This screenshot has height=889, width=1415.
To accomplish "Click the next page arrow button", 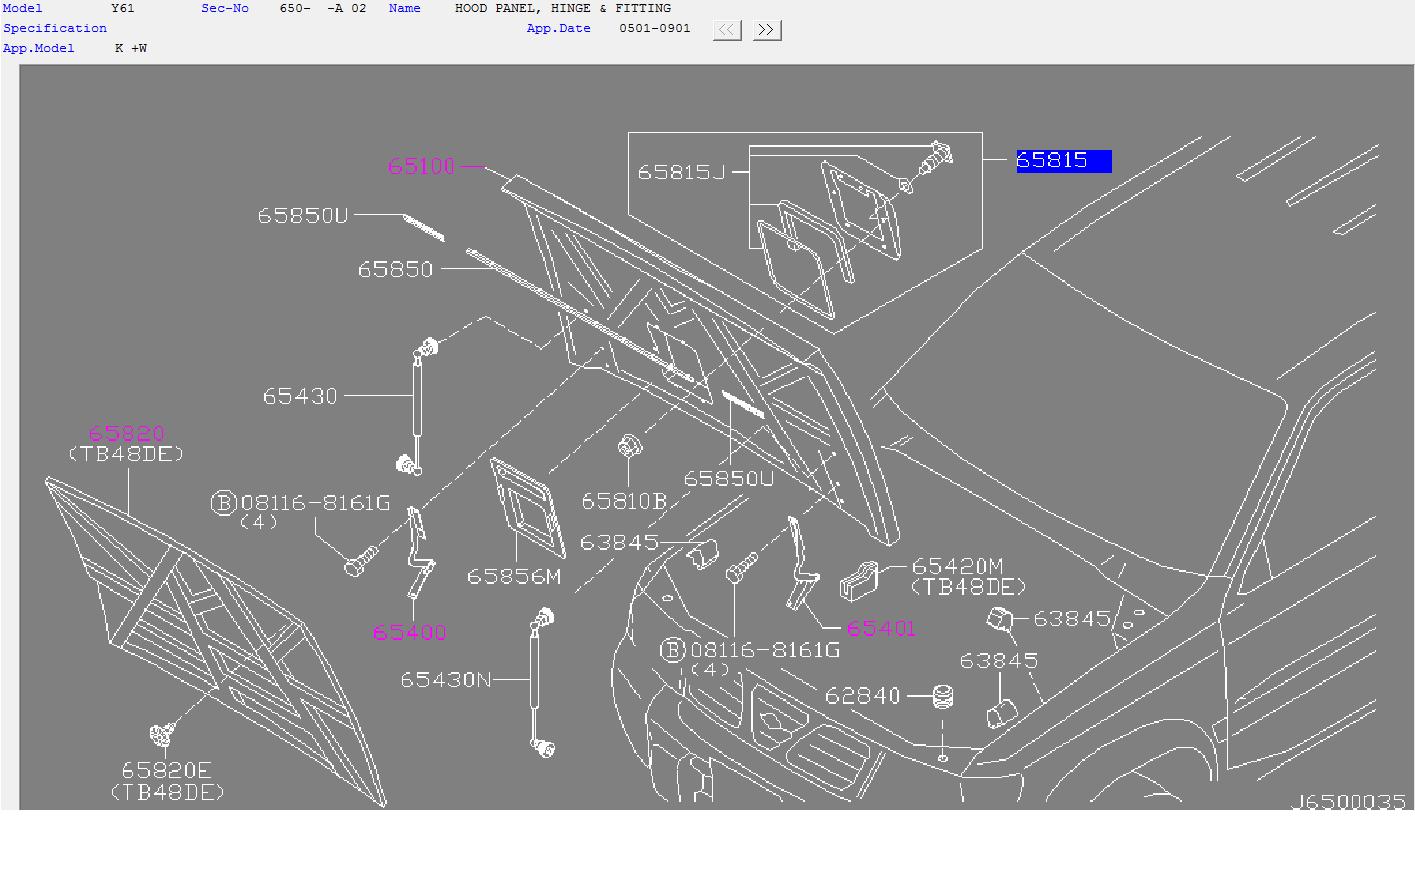I will [766, 30].
